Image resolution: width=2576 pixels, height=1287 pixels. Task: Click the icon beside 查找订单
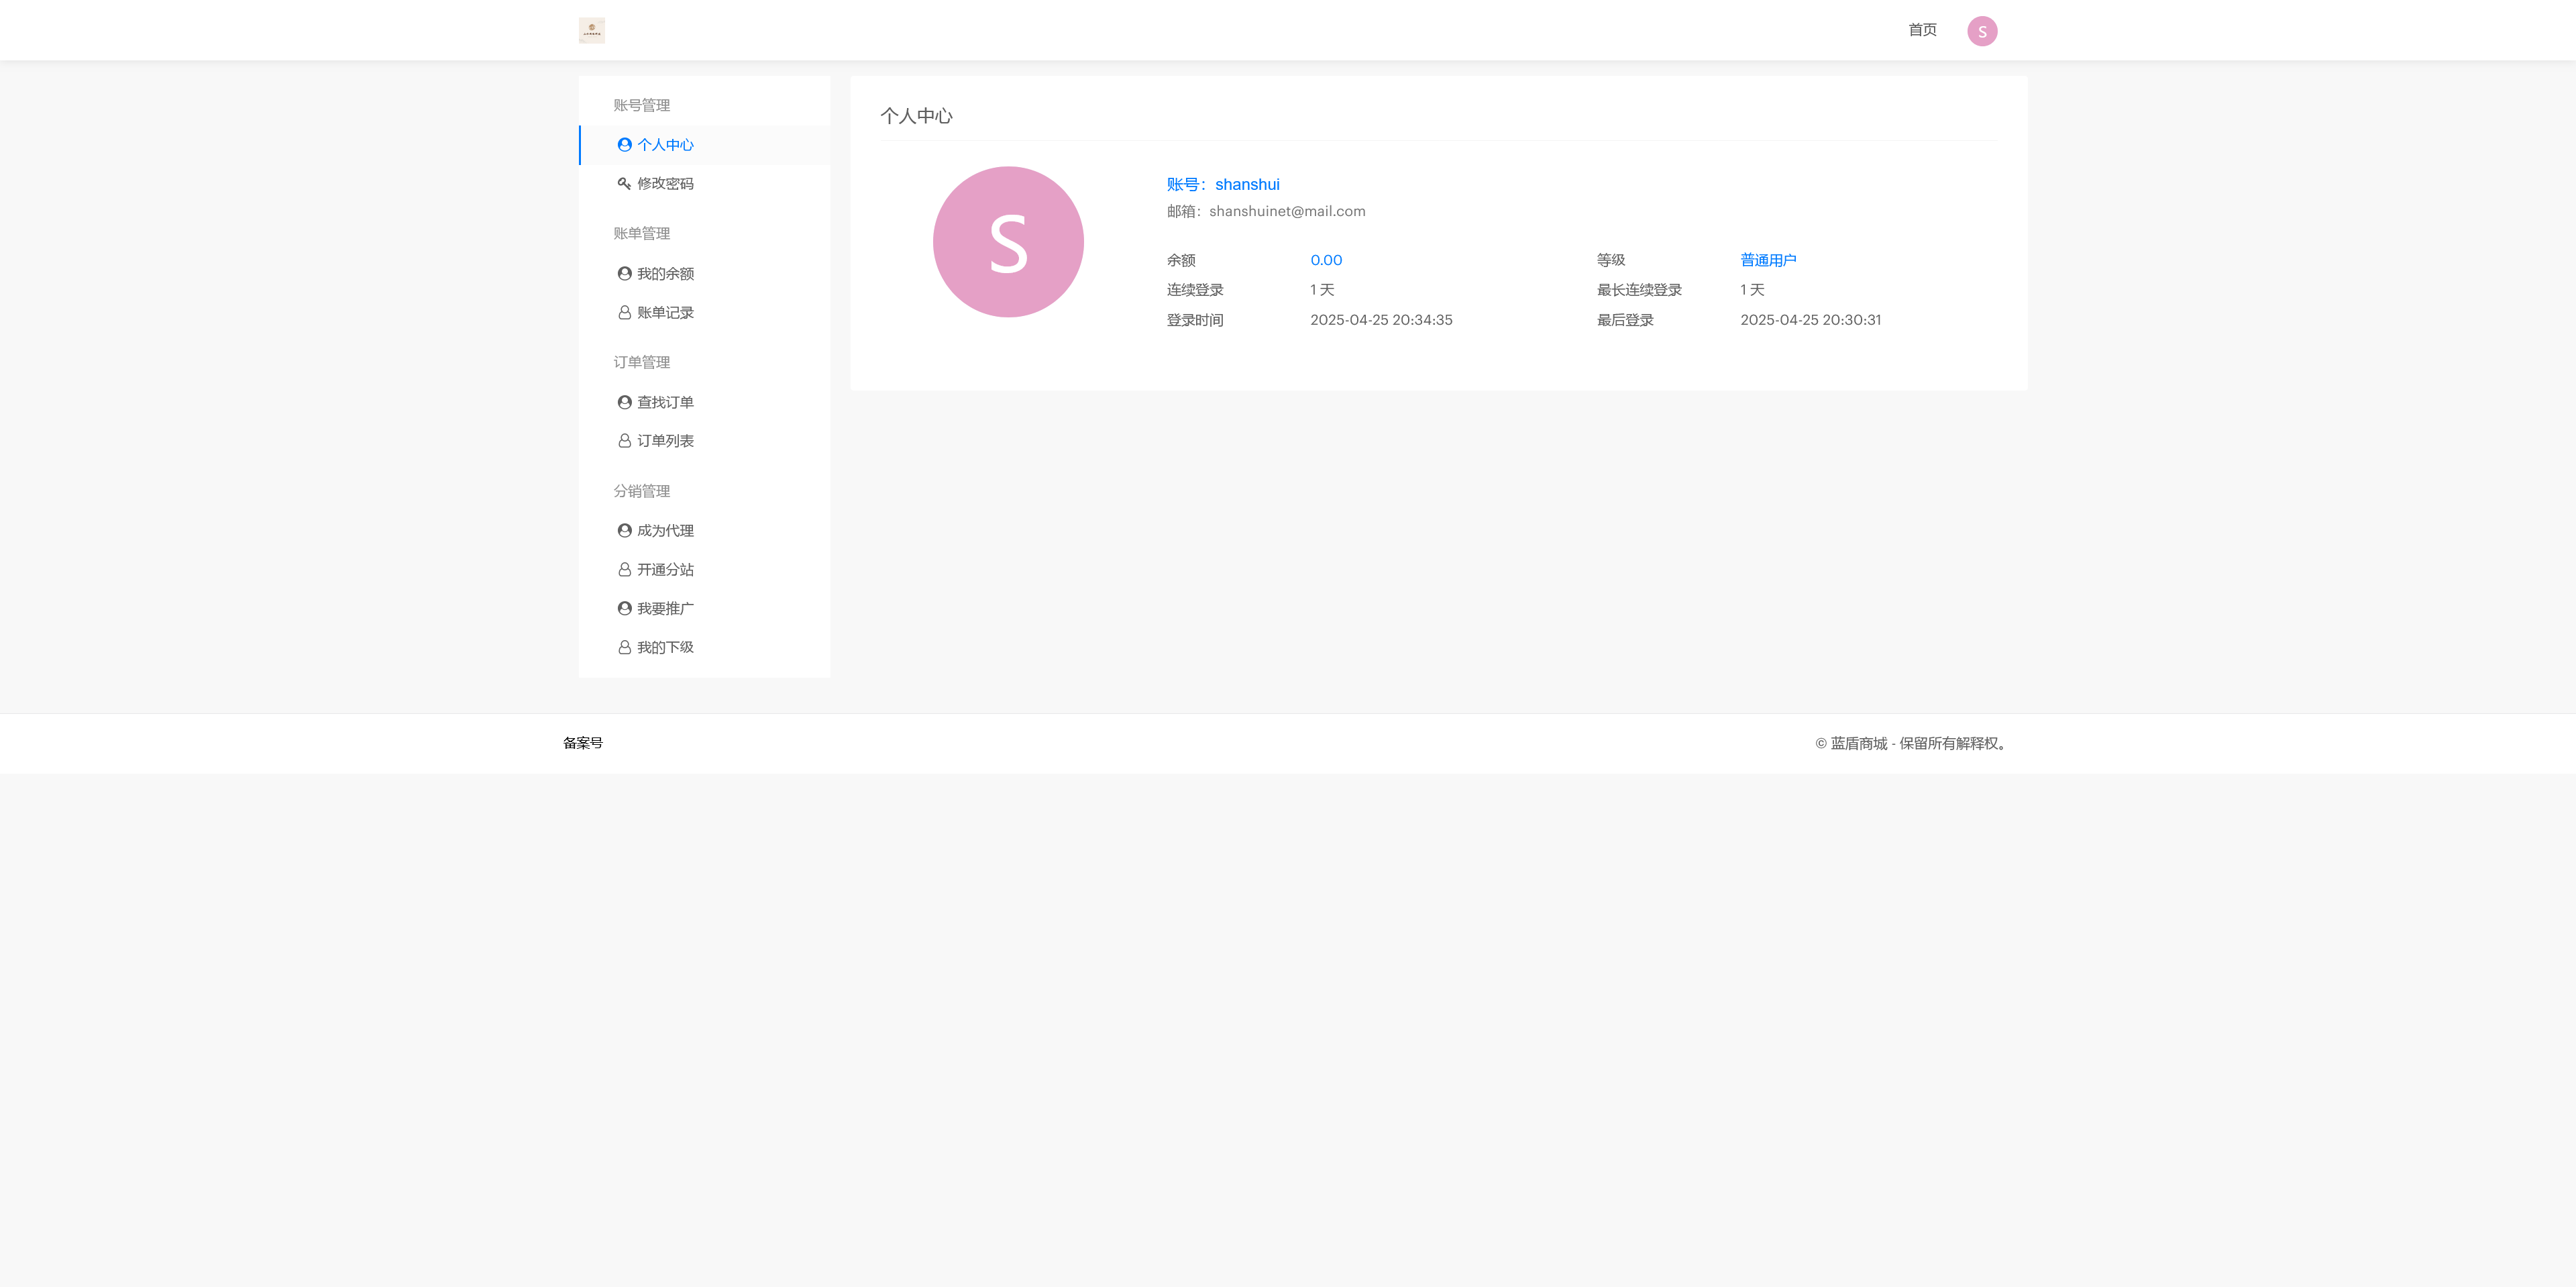tap(624, 402)
